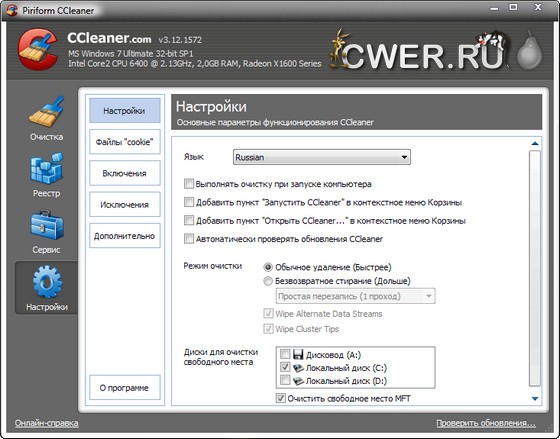Click the Диски для очистки свободного места label
Screen dimensions: 560x439
click(x=221, y=357)
